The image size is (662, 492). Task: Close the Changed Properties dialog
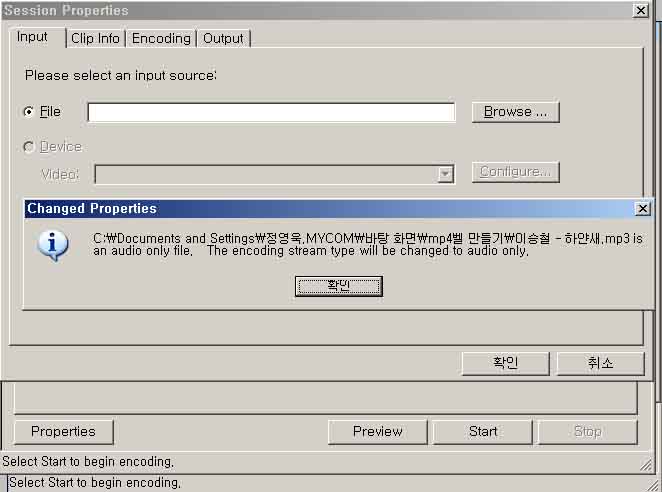coord(643,208)
